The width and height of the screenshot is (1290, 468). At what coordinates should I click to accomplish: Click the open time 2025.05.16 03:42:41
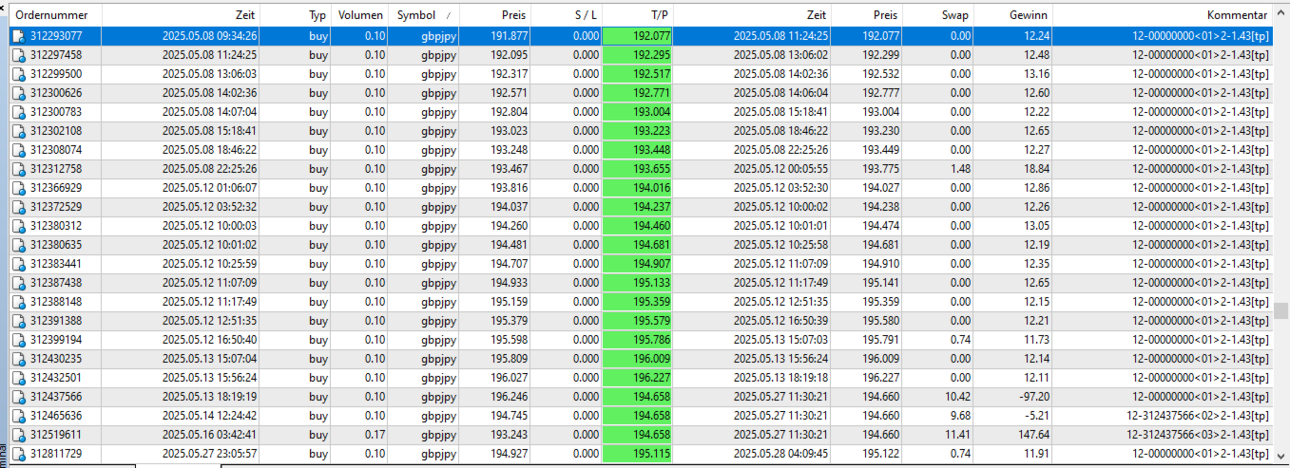click(210, 434)
